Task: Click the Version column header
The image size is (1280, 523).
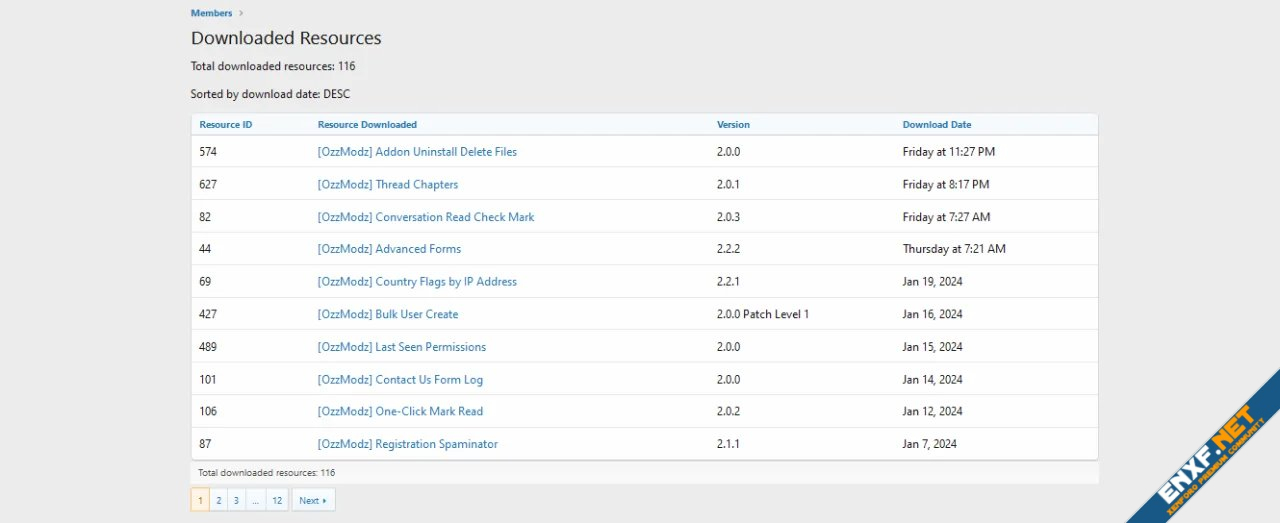Action: point(733,125)
